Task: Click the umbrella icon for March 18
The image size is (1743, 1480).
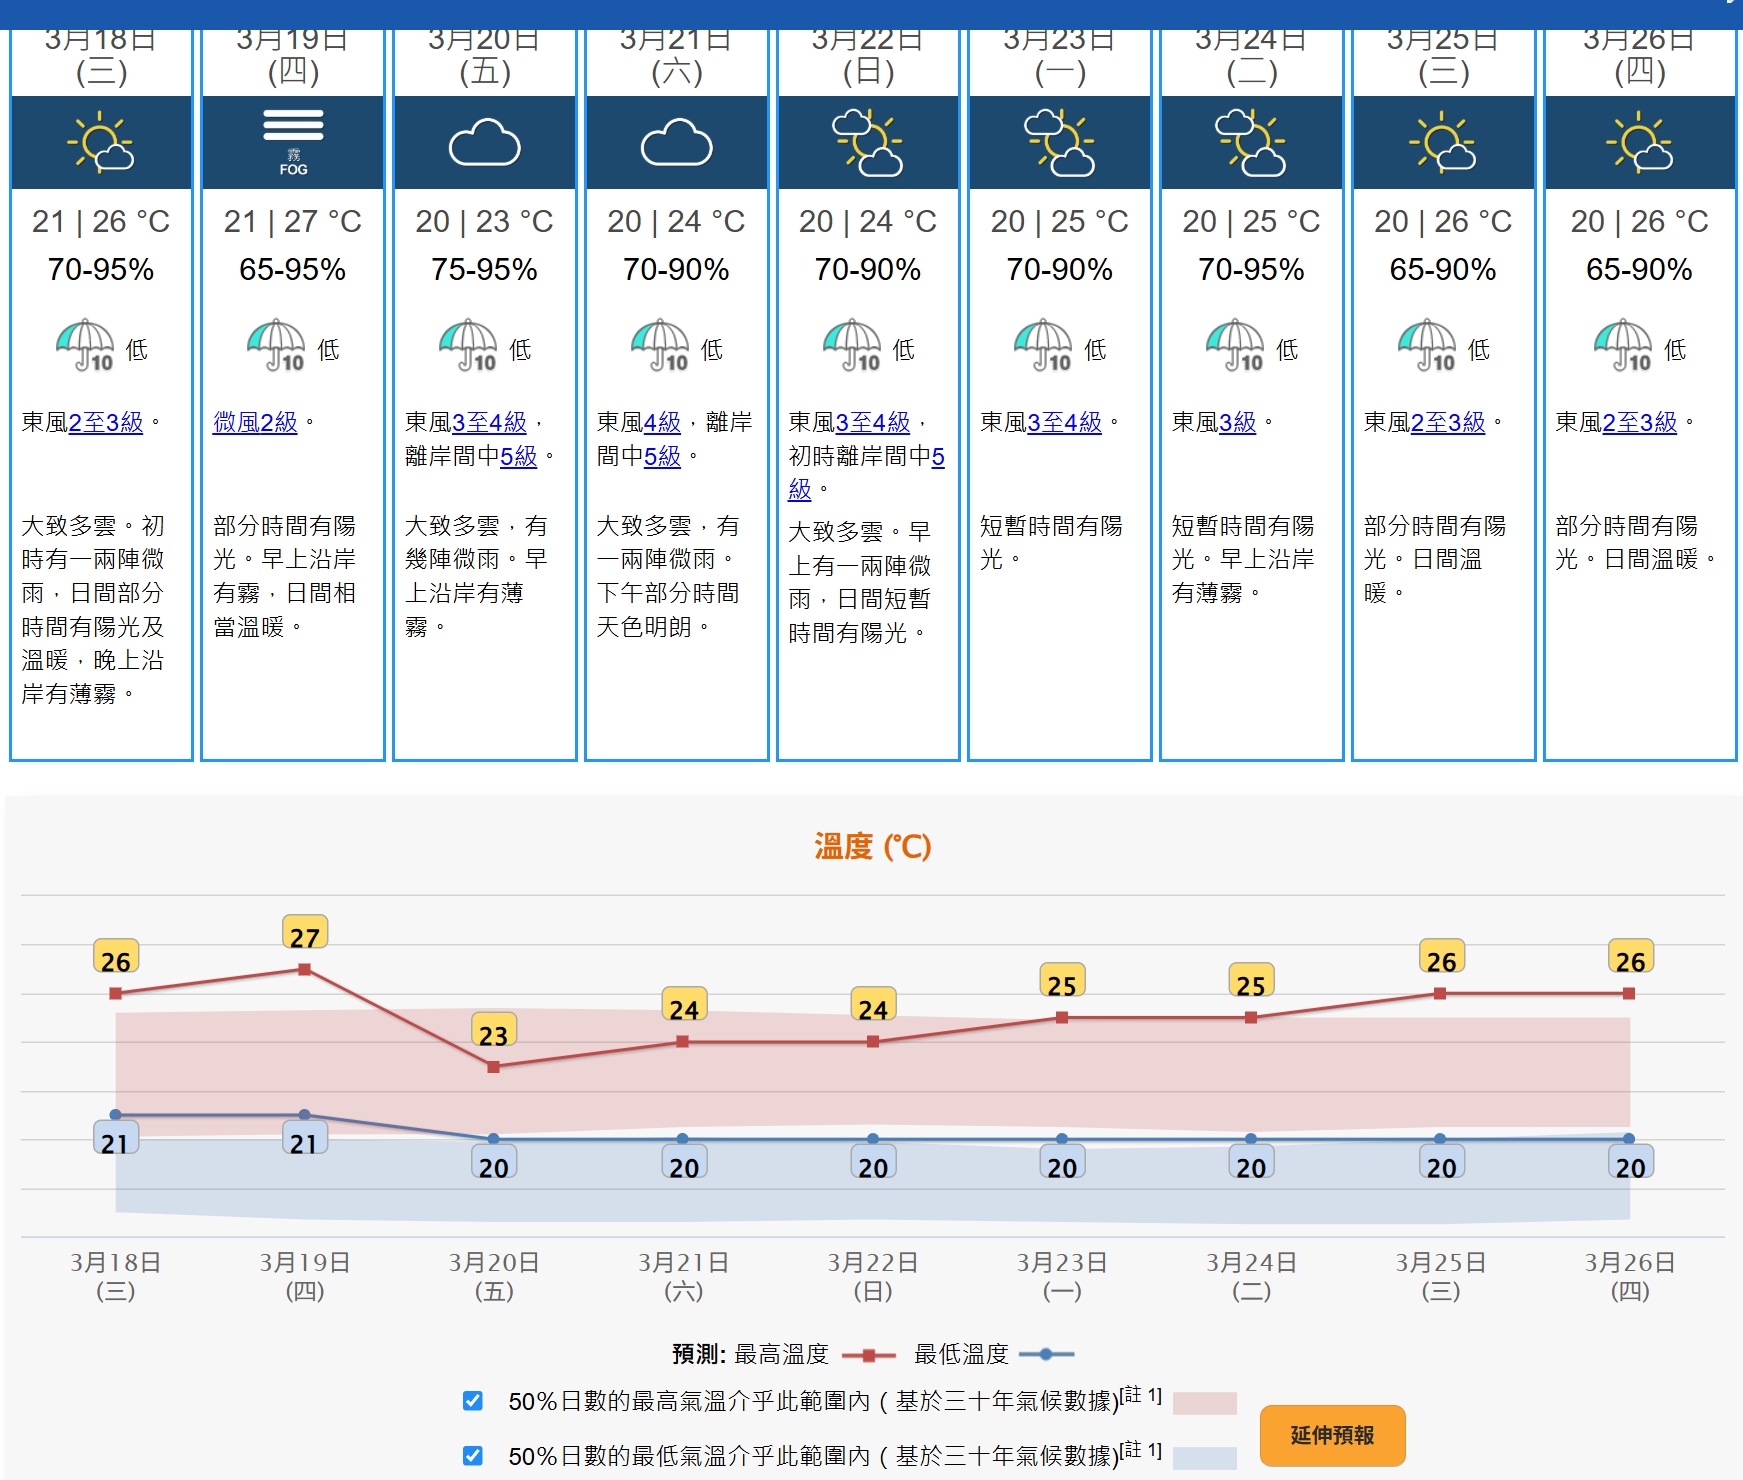Action: [85, 346]
